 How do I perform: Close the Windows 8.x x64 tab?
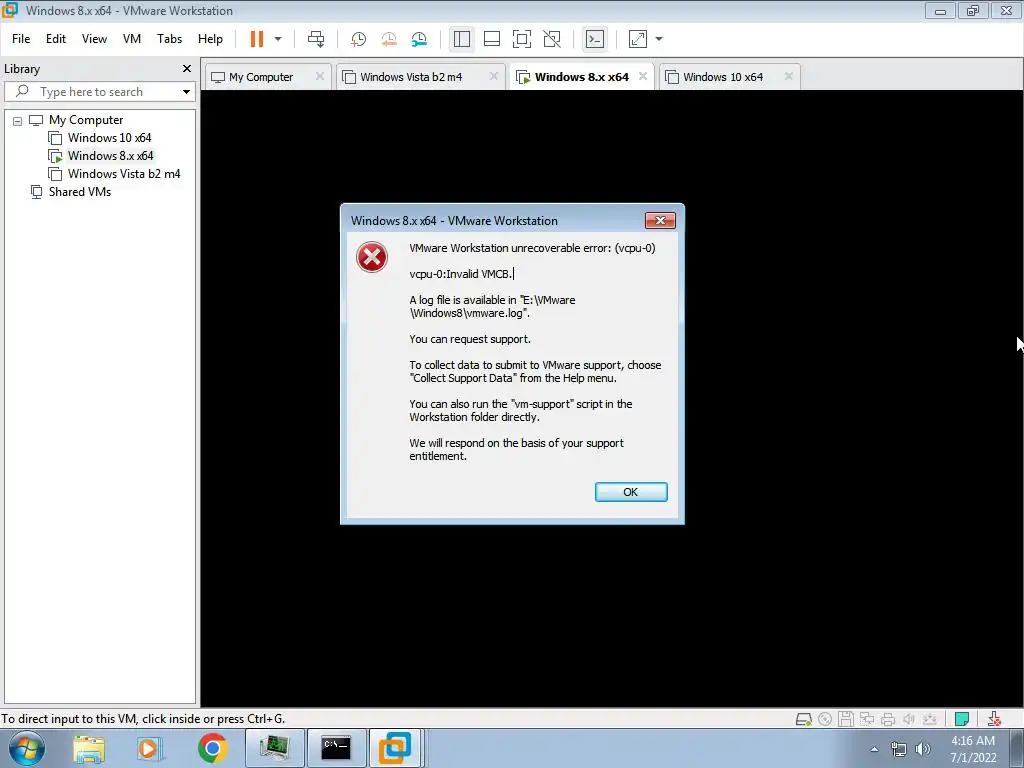pos(643,76)
